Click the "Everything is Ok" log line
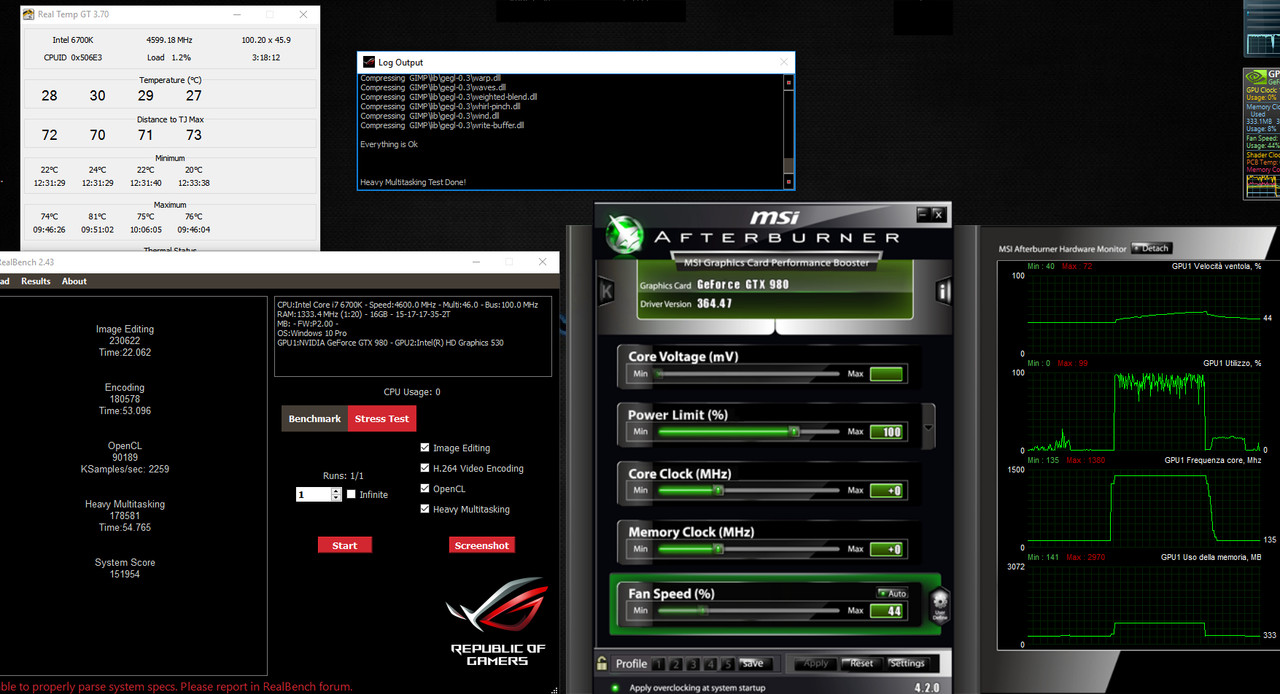 point(389,144)
